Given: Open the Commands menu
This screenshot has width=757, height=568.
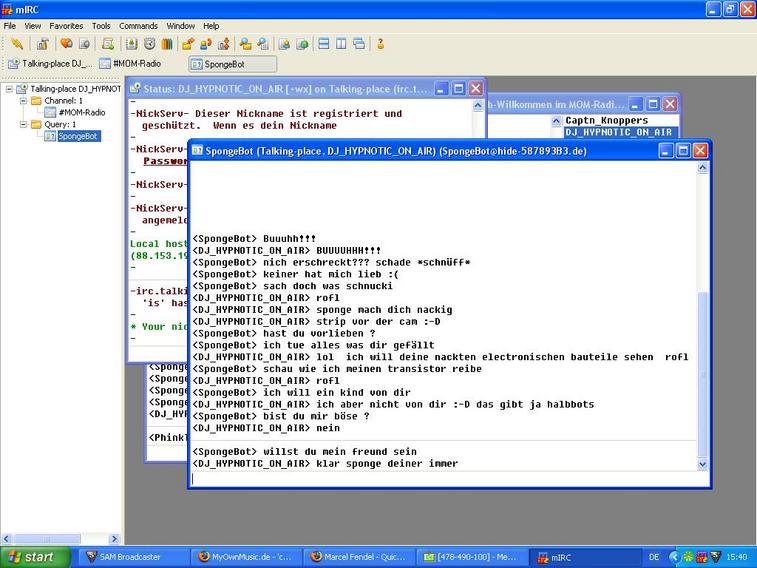Looking at the screenshot, I should [138, 26].
